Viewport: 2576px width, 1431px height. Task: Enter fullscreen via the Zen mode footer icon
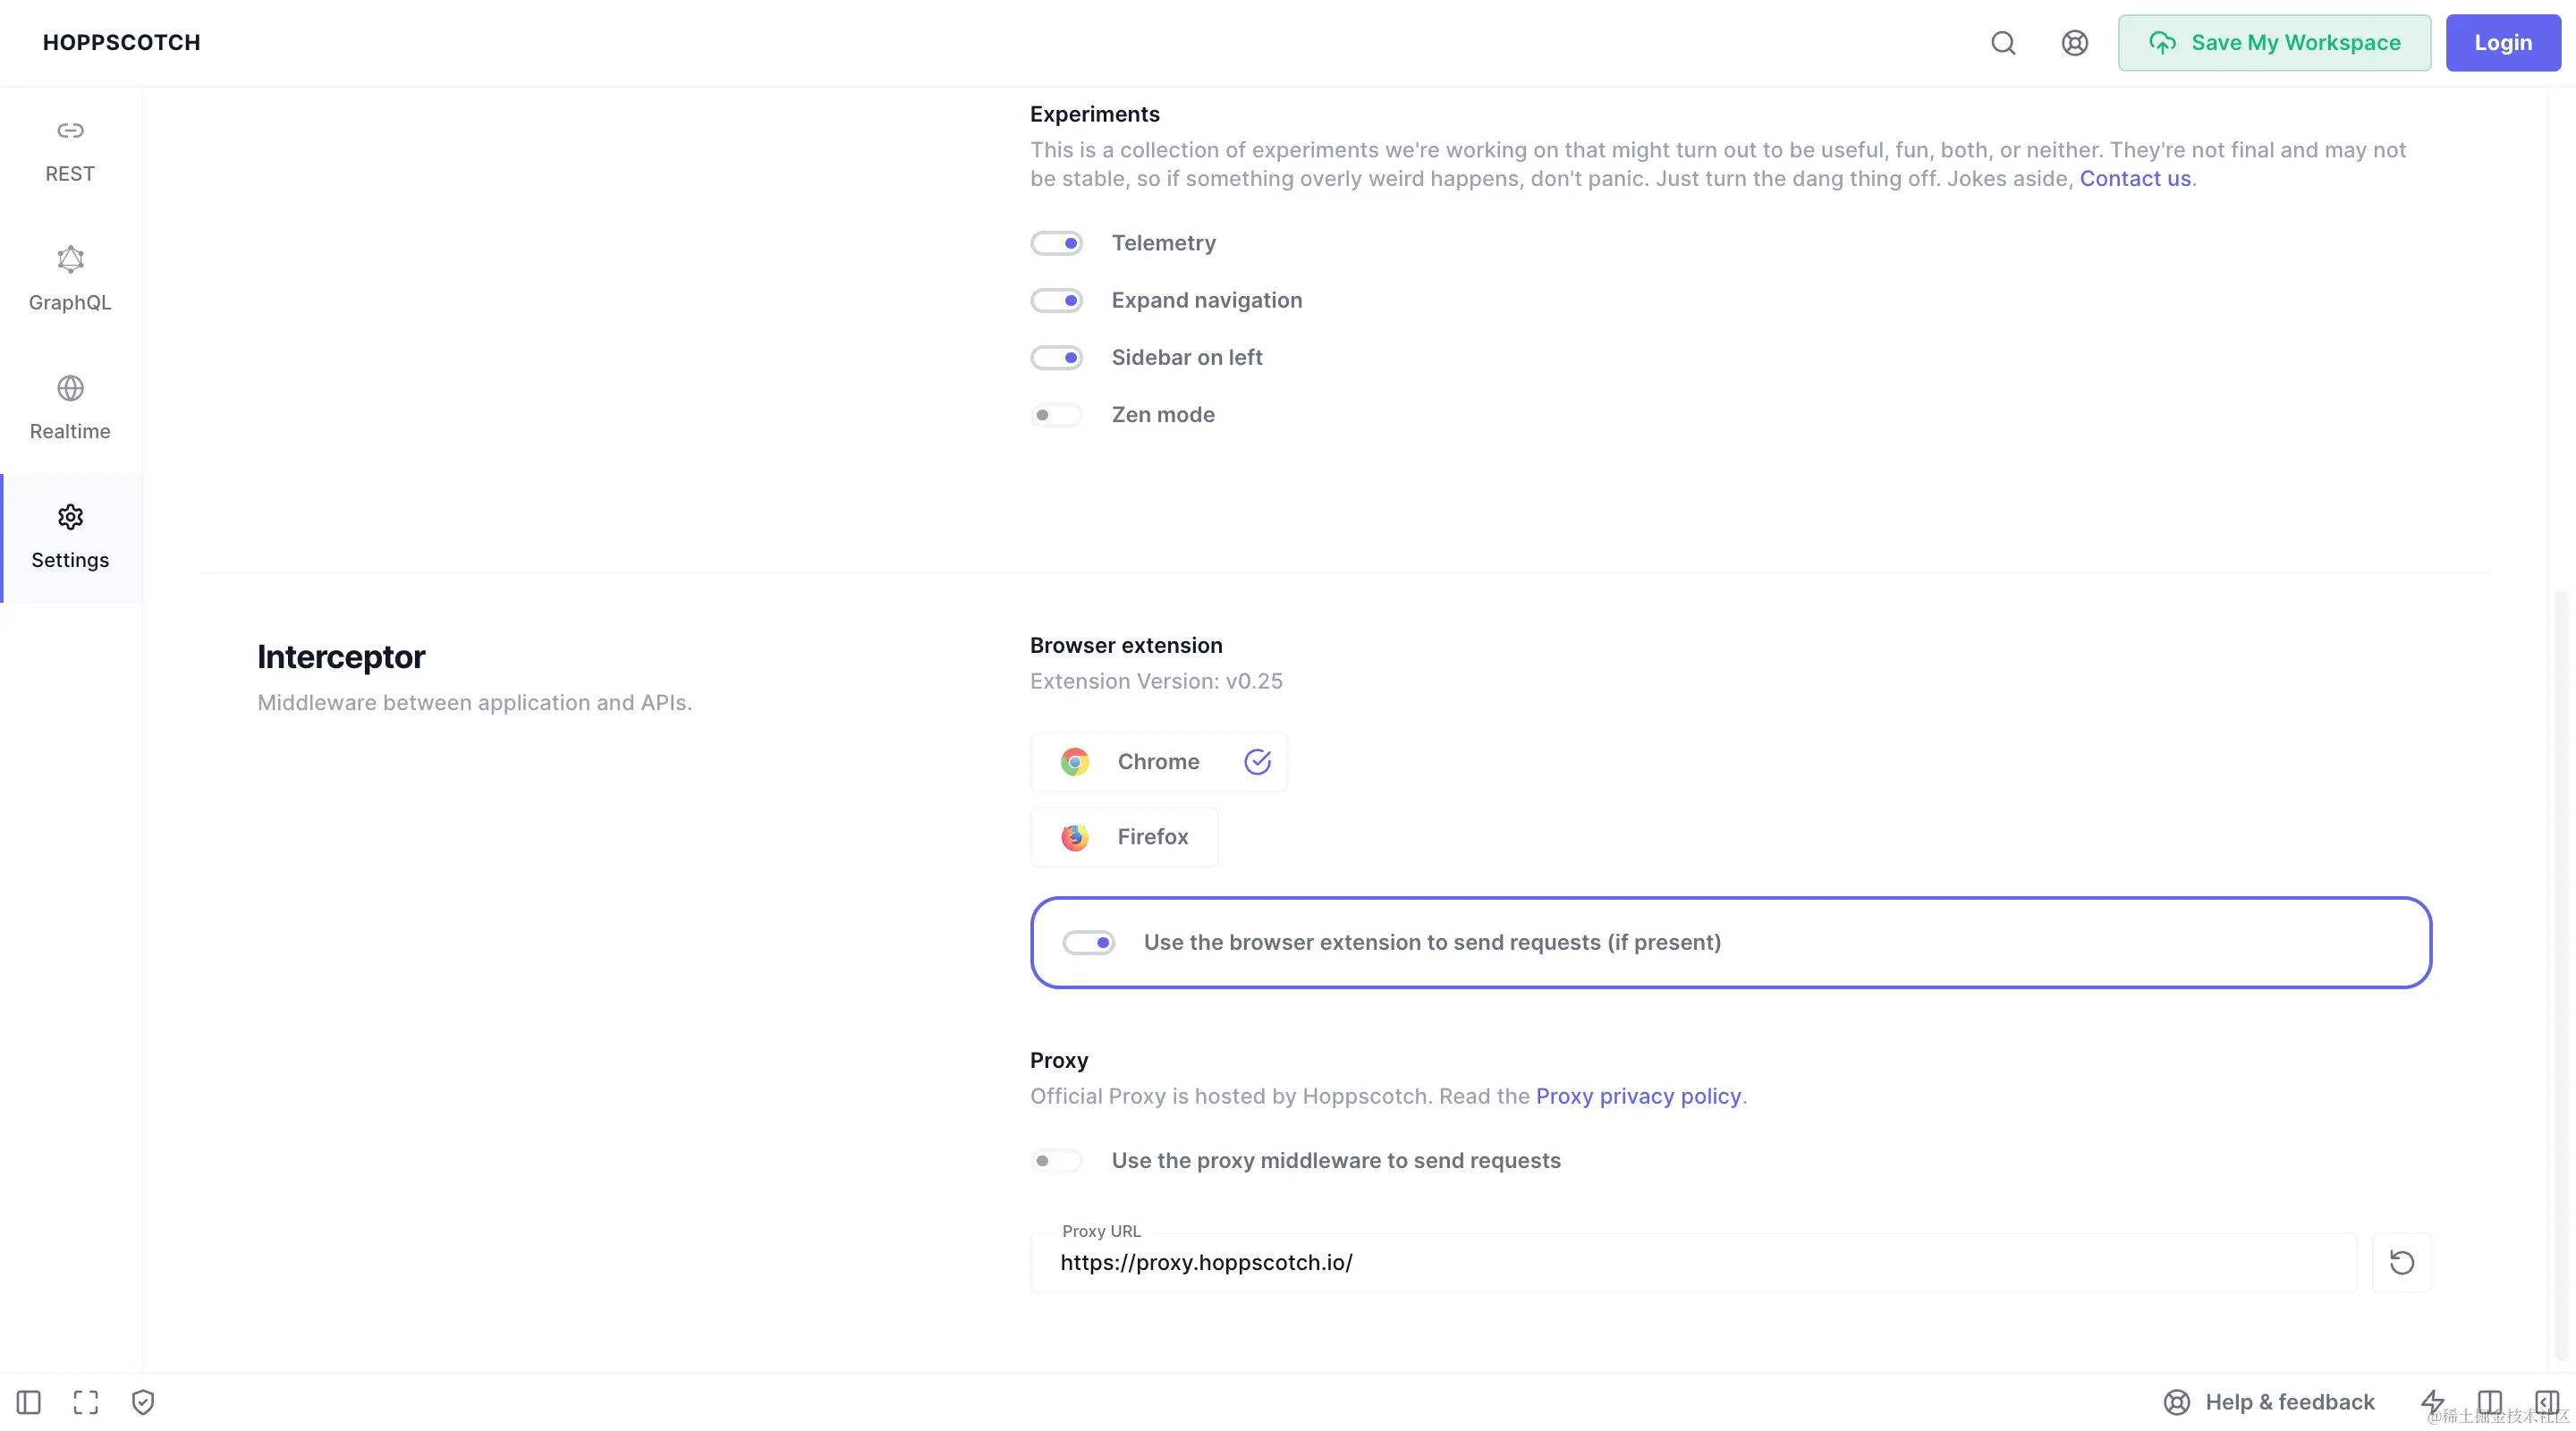[86, 1402]
